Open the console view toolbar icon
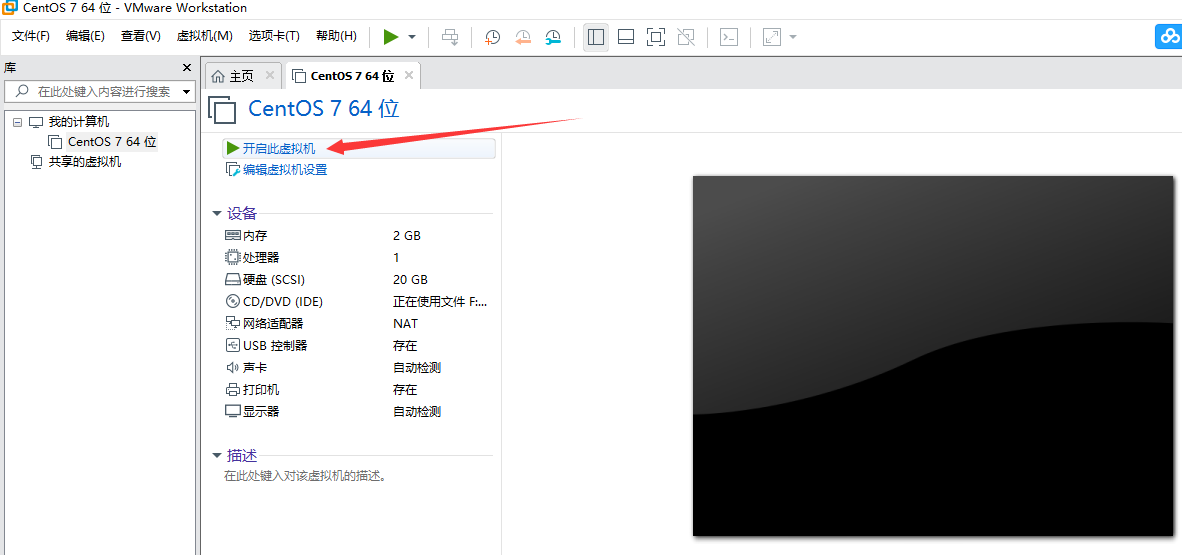The image size is (1182, 555). [x=728, y=37]
